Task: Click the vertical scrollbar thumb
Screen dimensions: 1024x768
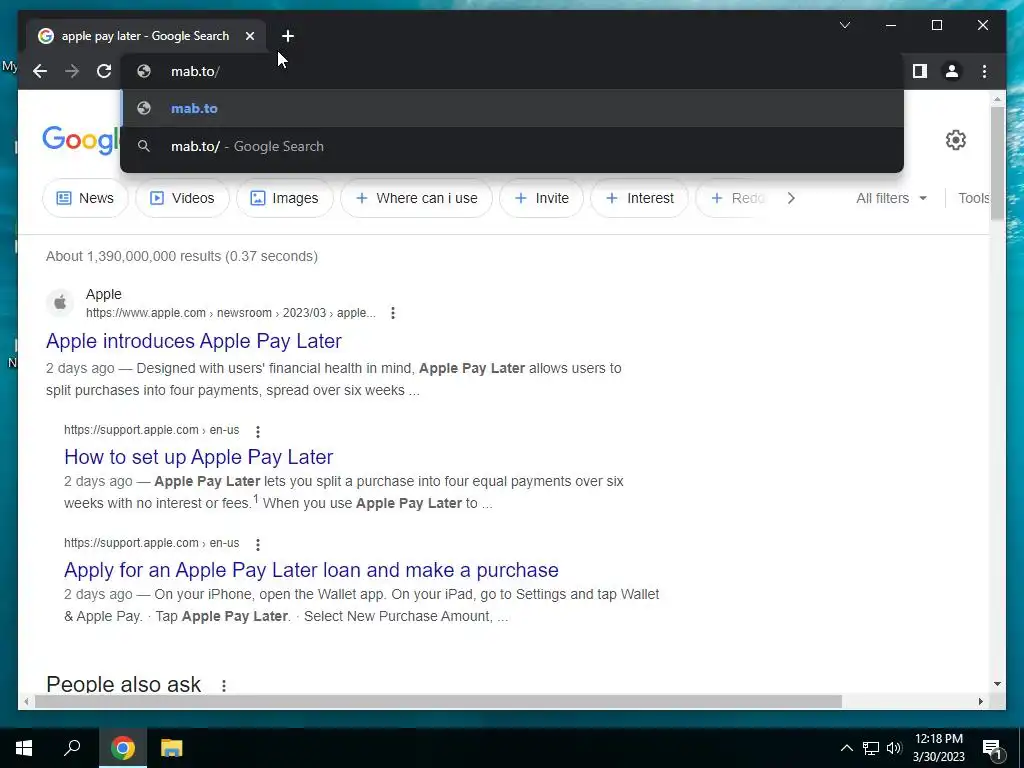Action: pyautogui.click(x=997, y=163)
